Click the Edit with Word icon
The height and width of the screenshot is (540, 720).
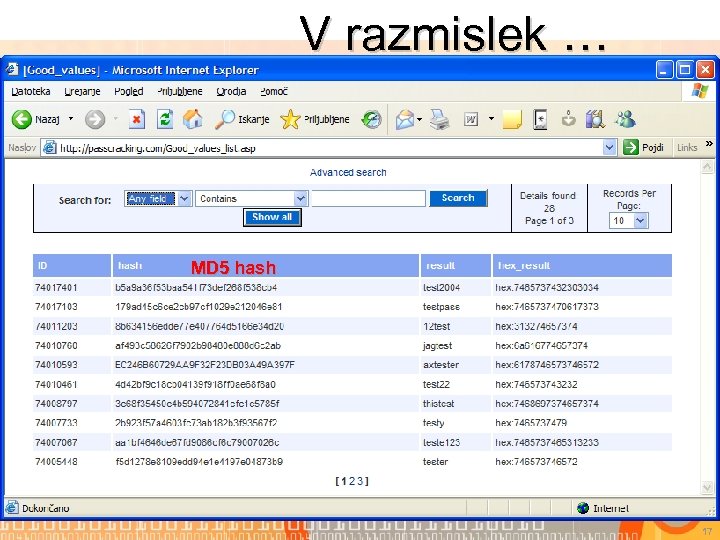471,119
